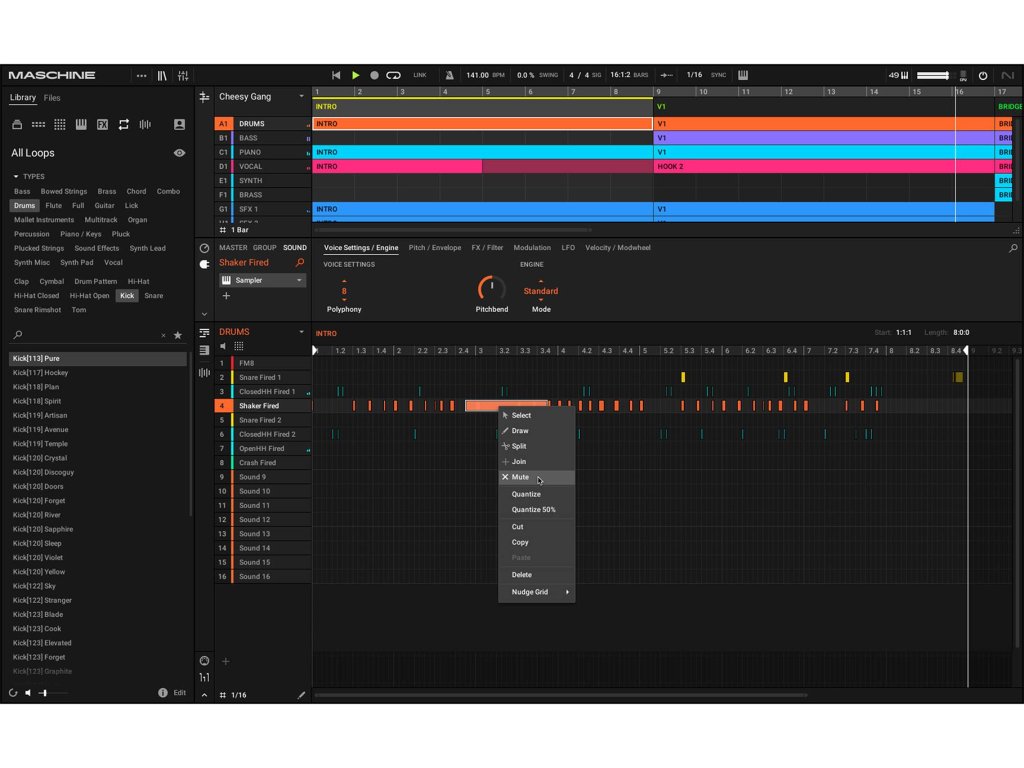Switch to the Files tab
Image resolution: width=1024 pixels, height=768 pixels.
pyautogui.click(x=52, y=98)
